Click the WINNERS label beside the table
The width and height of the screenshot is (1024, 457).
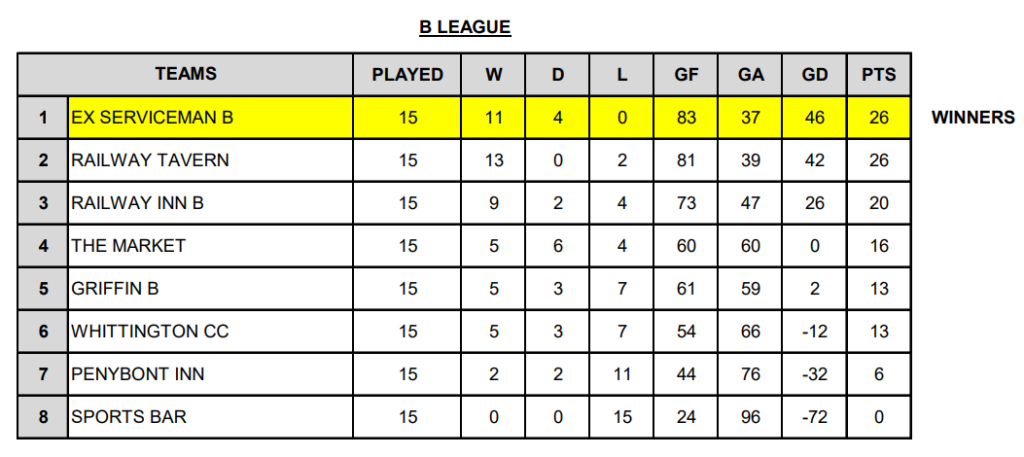pos(973,117)
